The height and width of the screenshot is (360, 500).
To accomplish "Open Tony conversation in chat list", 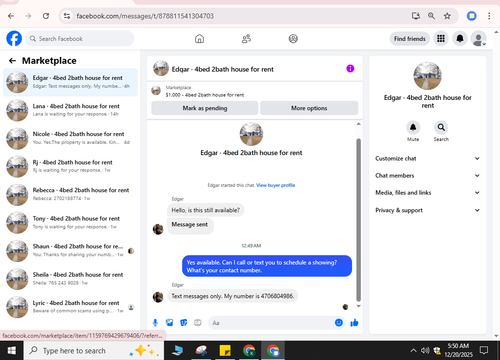I will pos(70,222).
